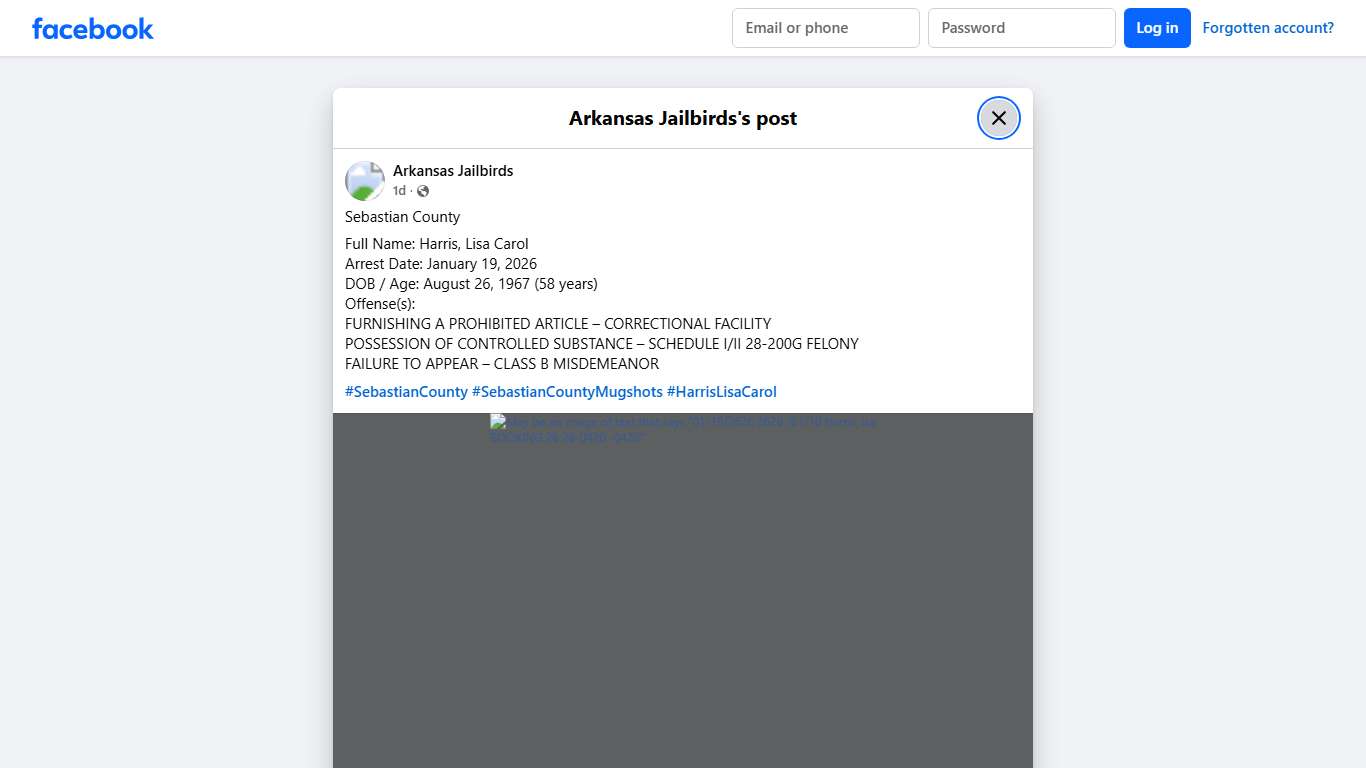This screenshot has height=768, width=1366.
Task: Click the gray post image area
Action: point(682,600)
